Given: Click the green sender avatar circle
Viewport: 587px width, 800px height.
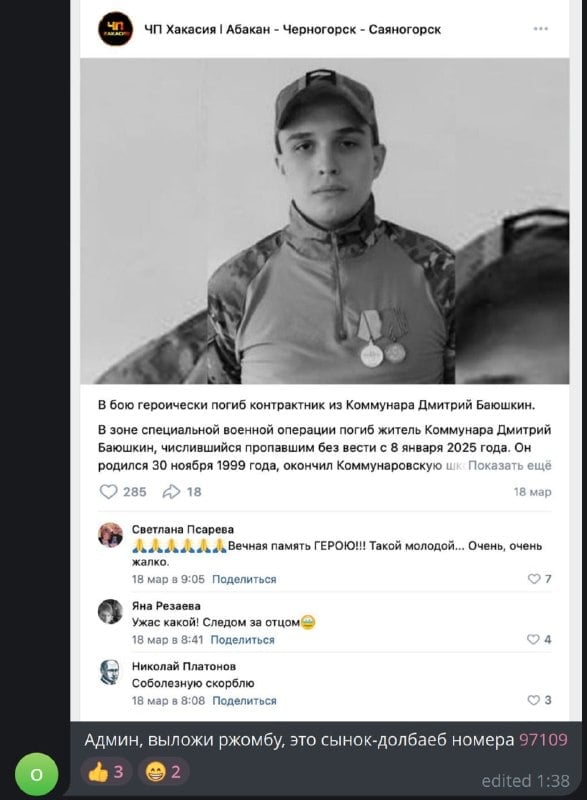Looking at the screenshot, I should (36, 774).
